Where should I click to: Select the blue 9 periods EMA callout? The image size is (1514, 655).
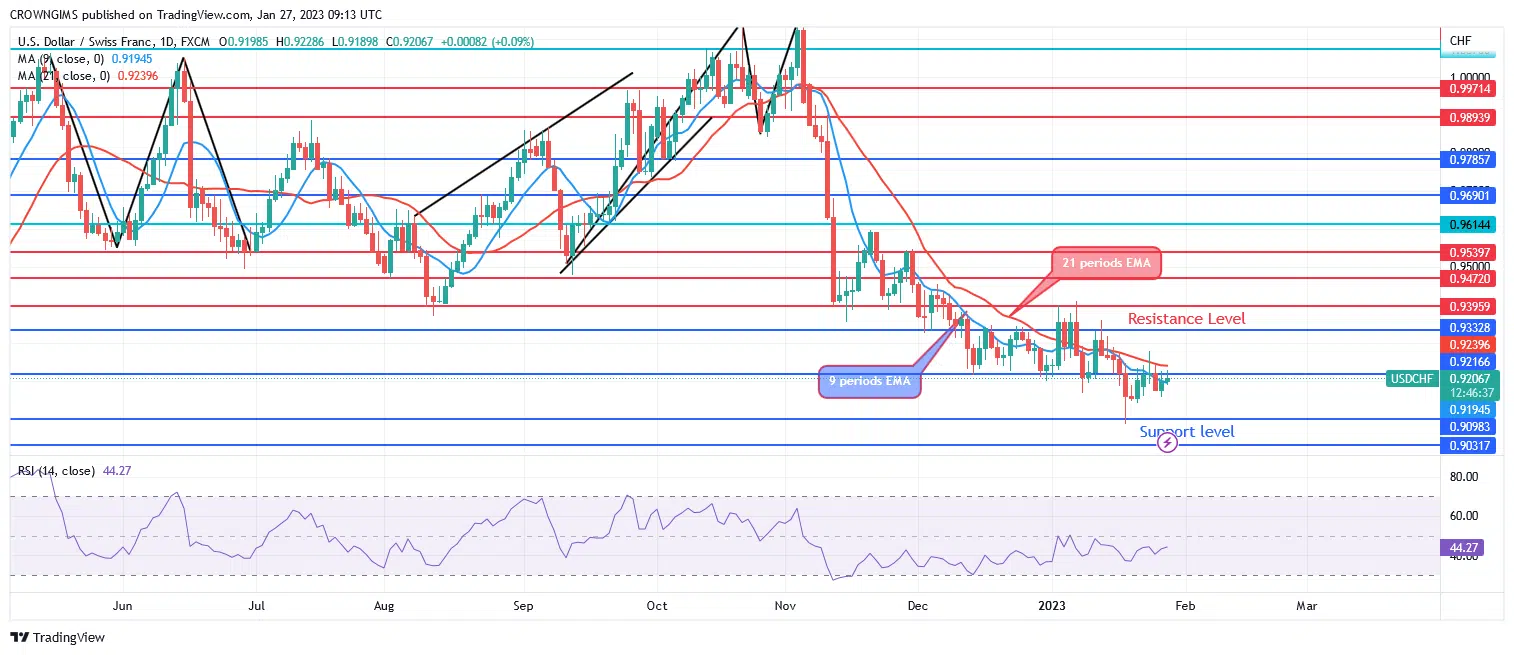pos(868,381)
